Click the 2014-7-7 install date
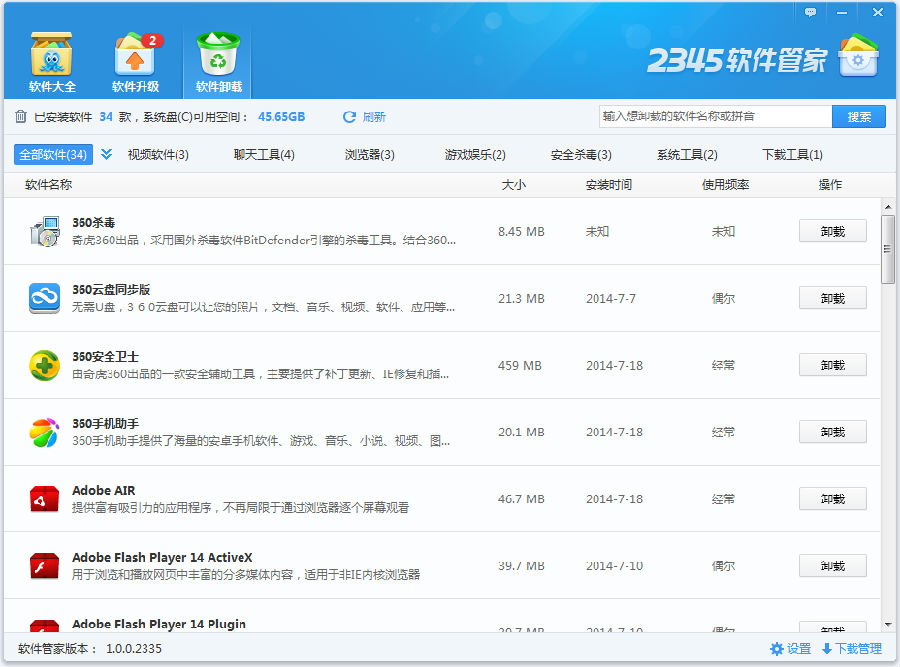The width and height of the screenshot is (900, 667). 611,298
